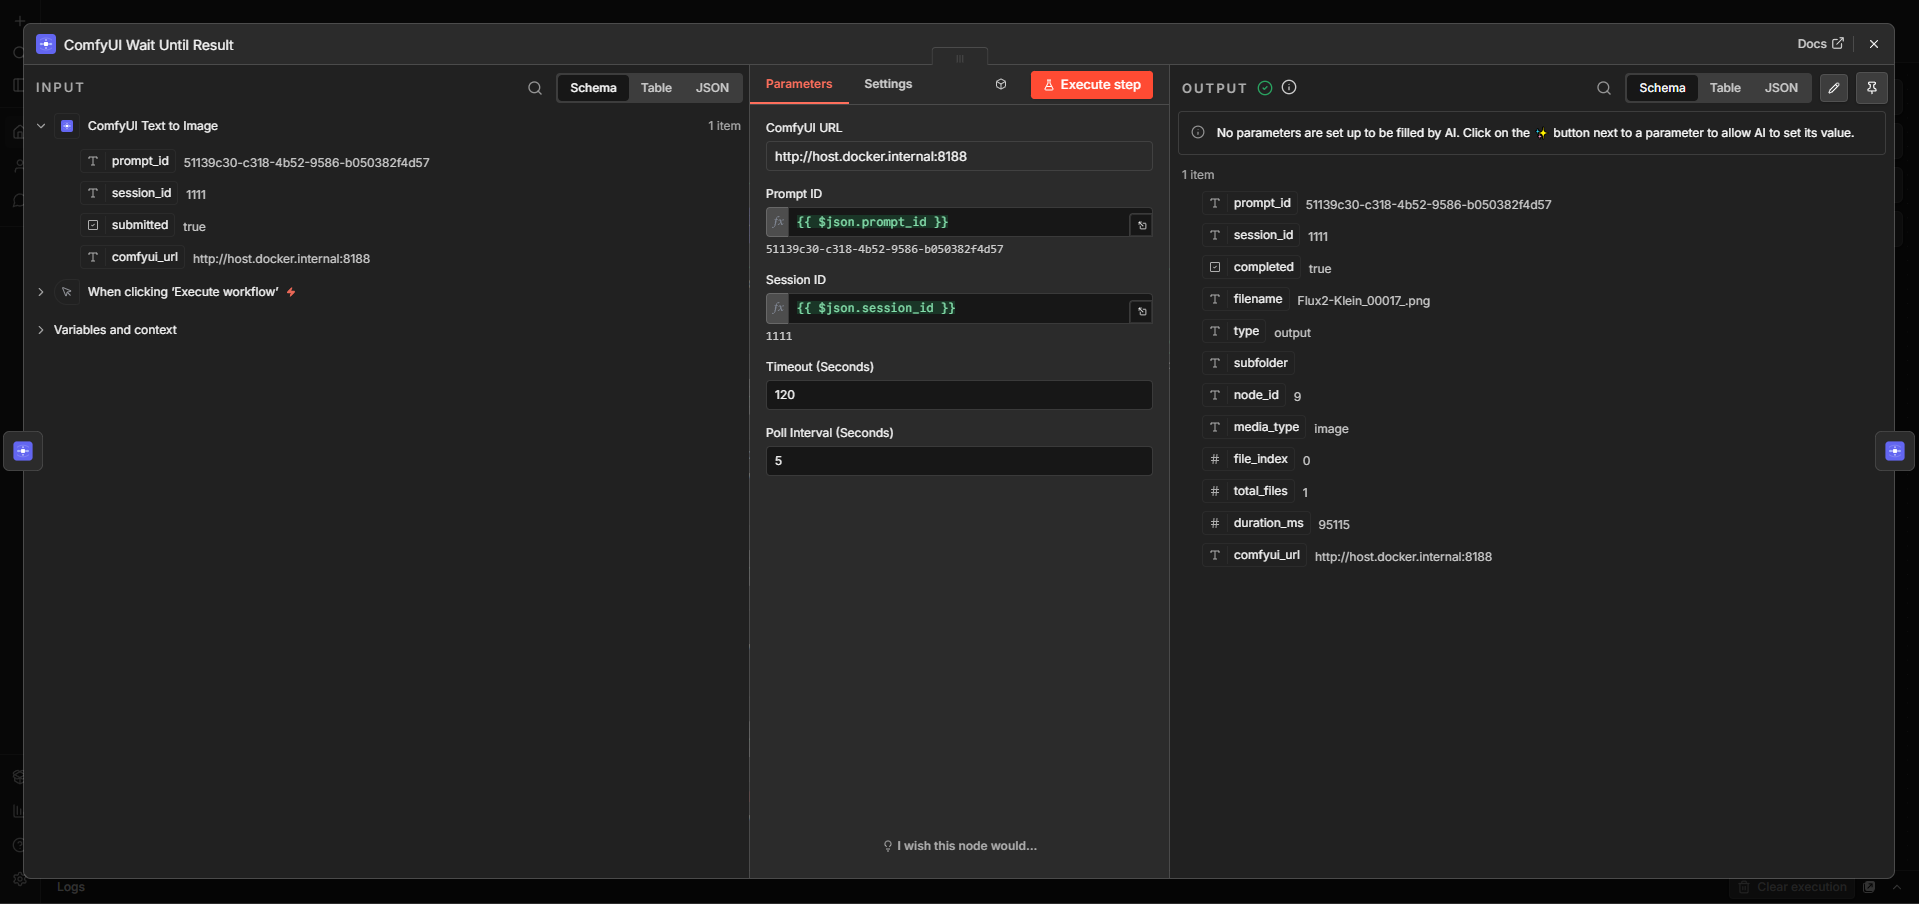Expand Variables and context section

click(41, 330)
